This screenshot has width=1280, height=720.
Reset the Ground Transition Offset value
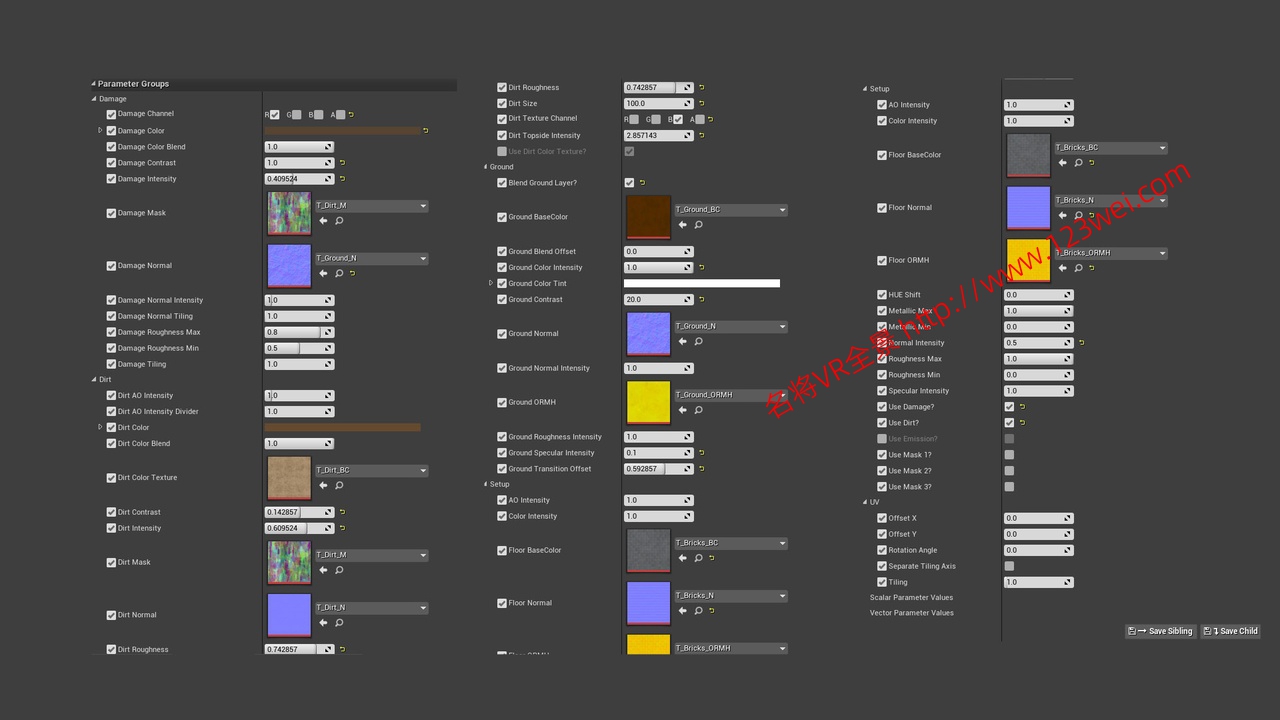tap(701, 469)
